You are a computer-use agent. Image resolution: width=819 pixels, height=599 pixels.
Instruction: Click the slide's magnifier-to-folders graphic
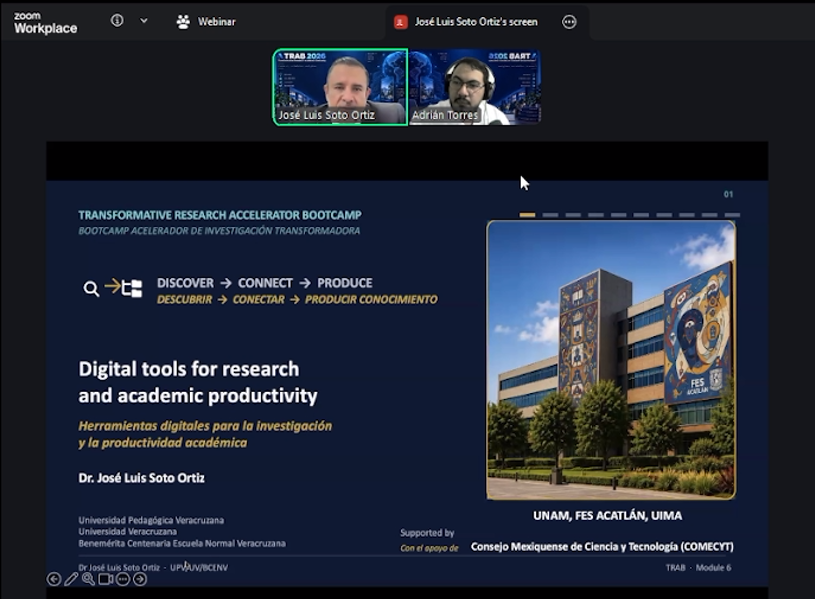tap(113, 288)
